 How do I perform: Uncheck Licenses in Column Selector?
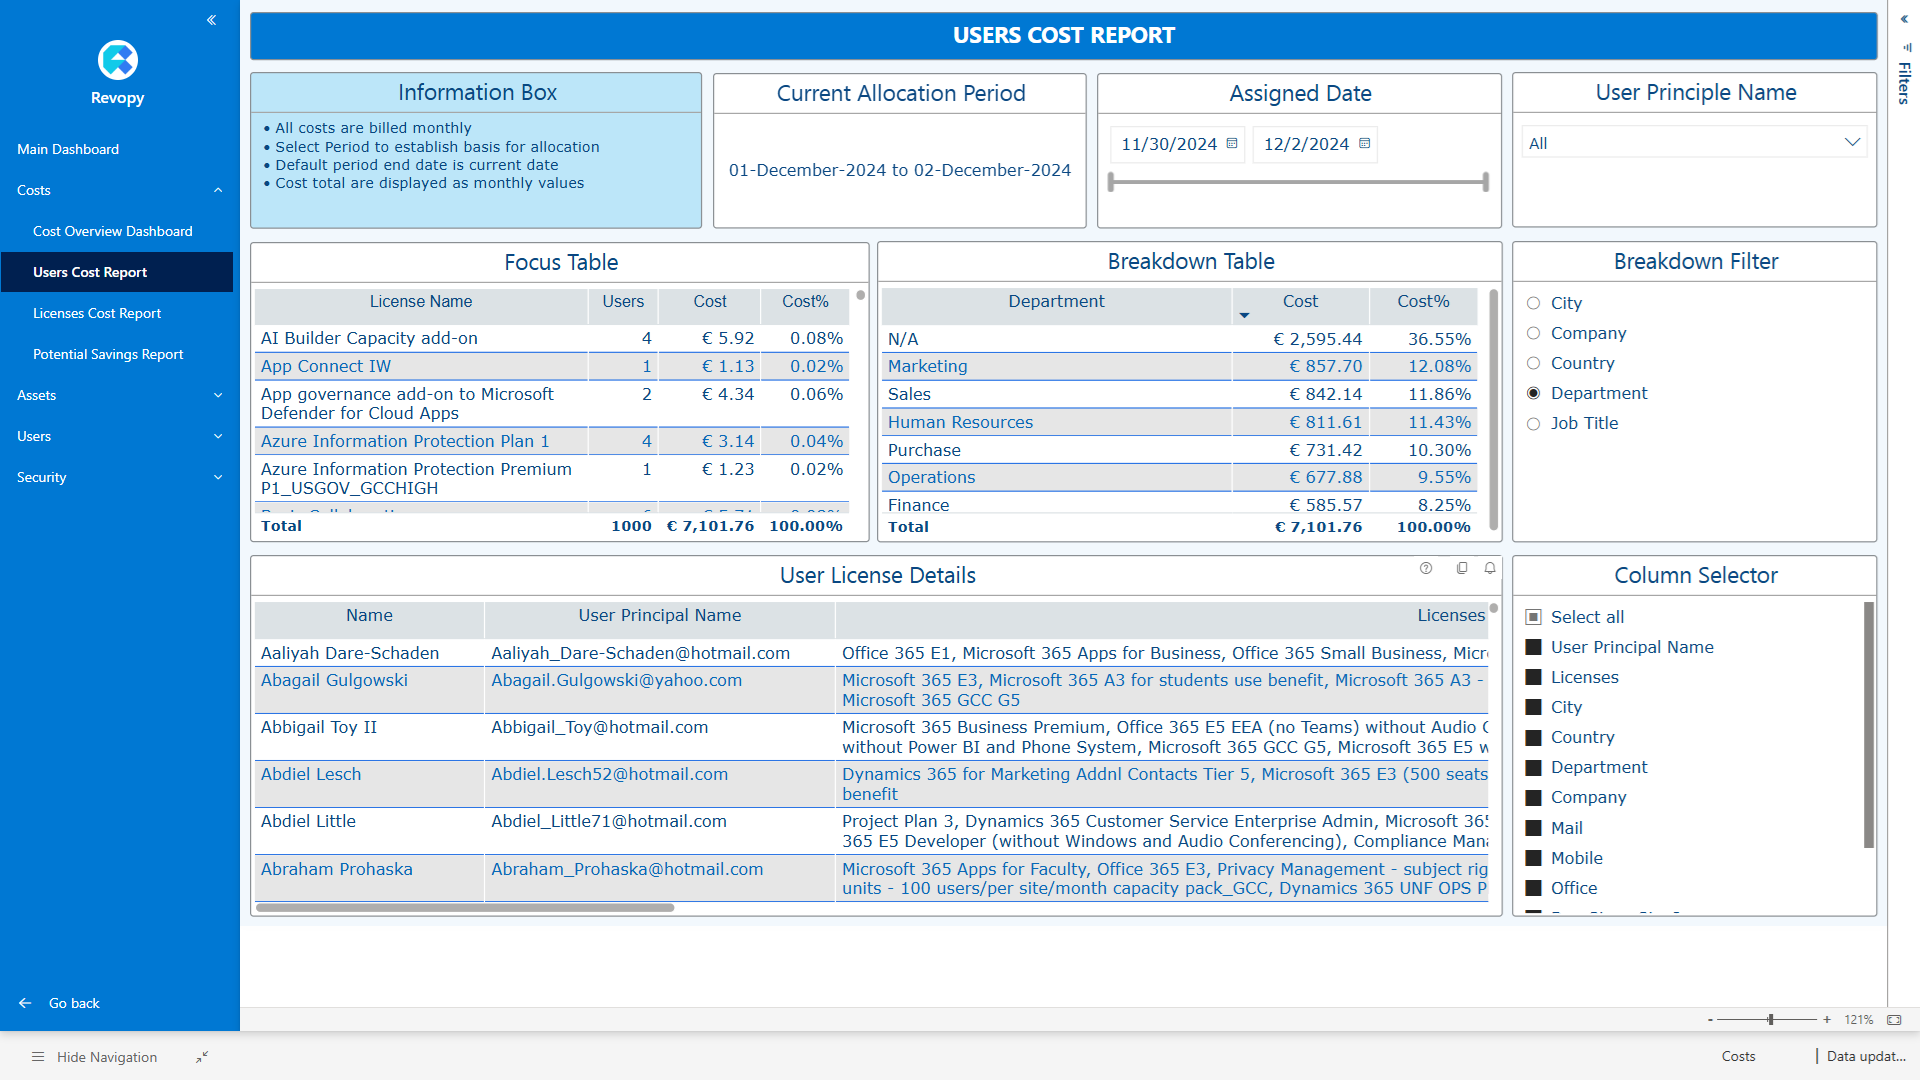click(1533, 677)
